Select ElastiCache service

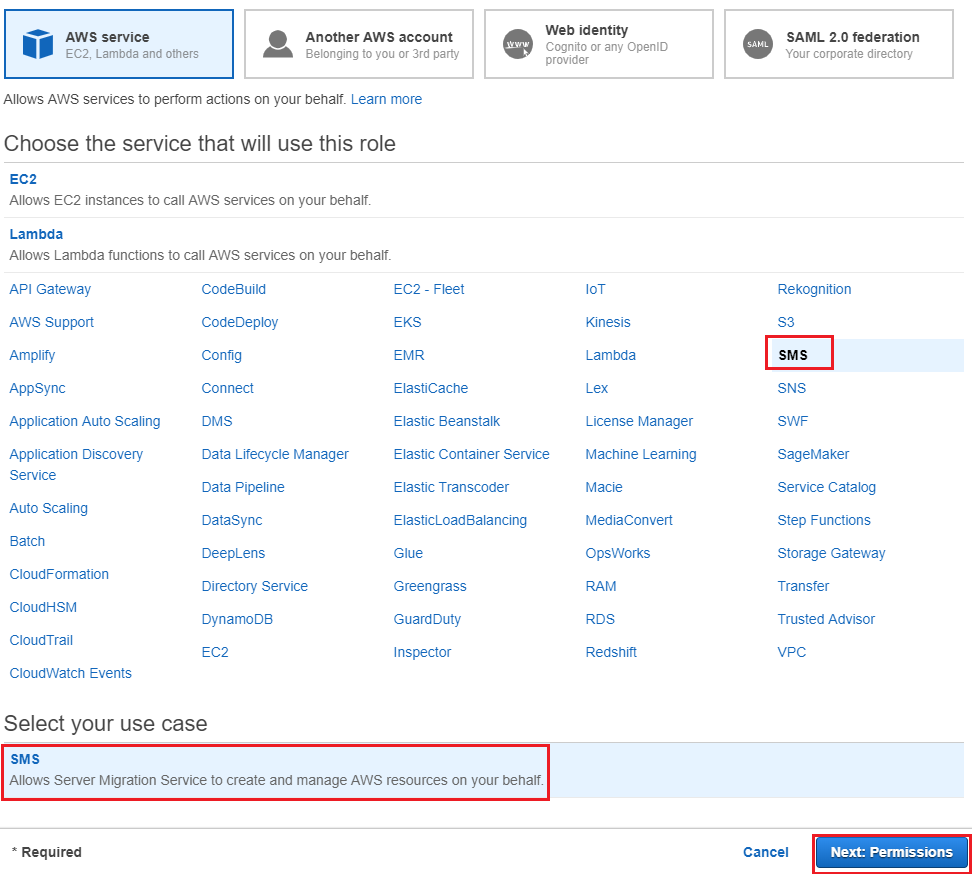431,388
